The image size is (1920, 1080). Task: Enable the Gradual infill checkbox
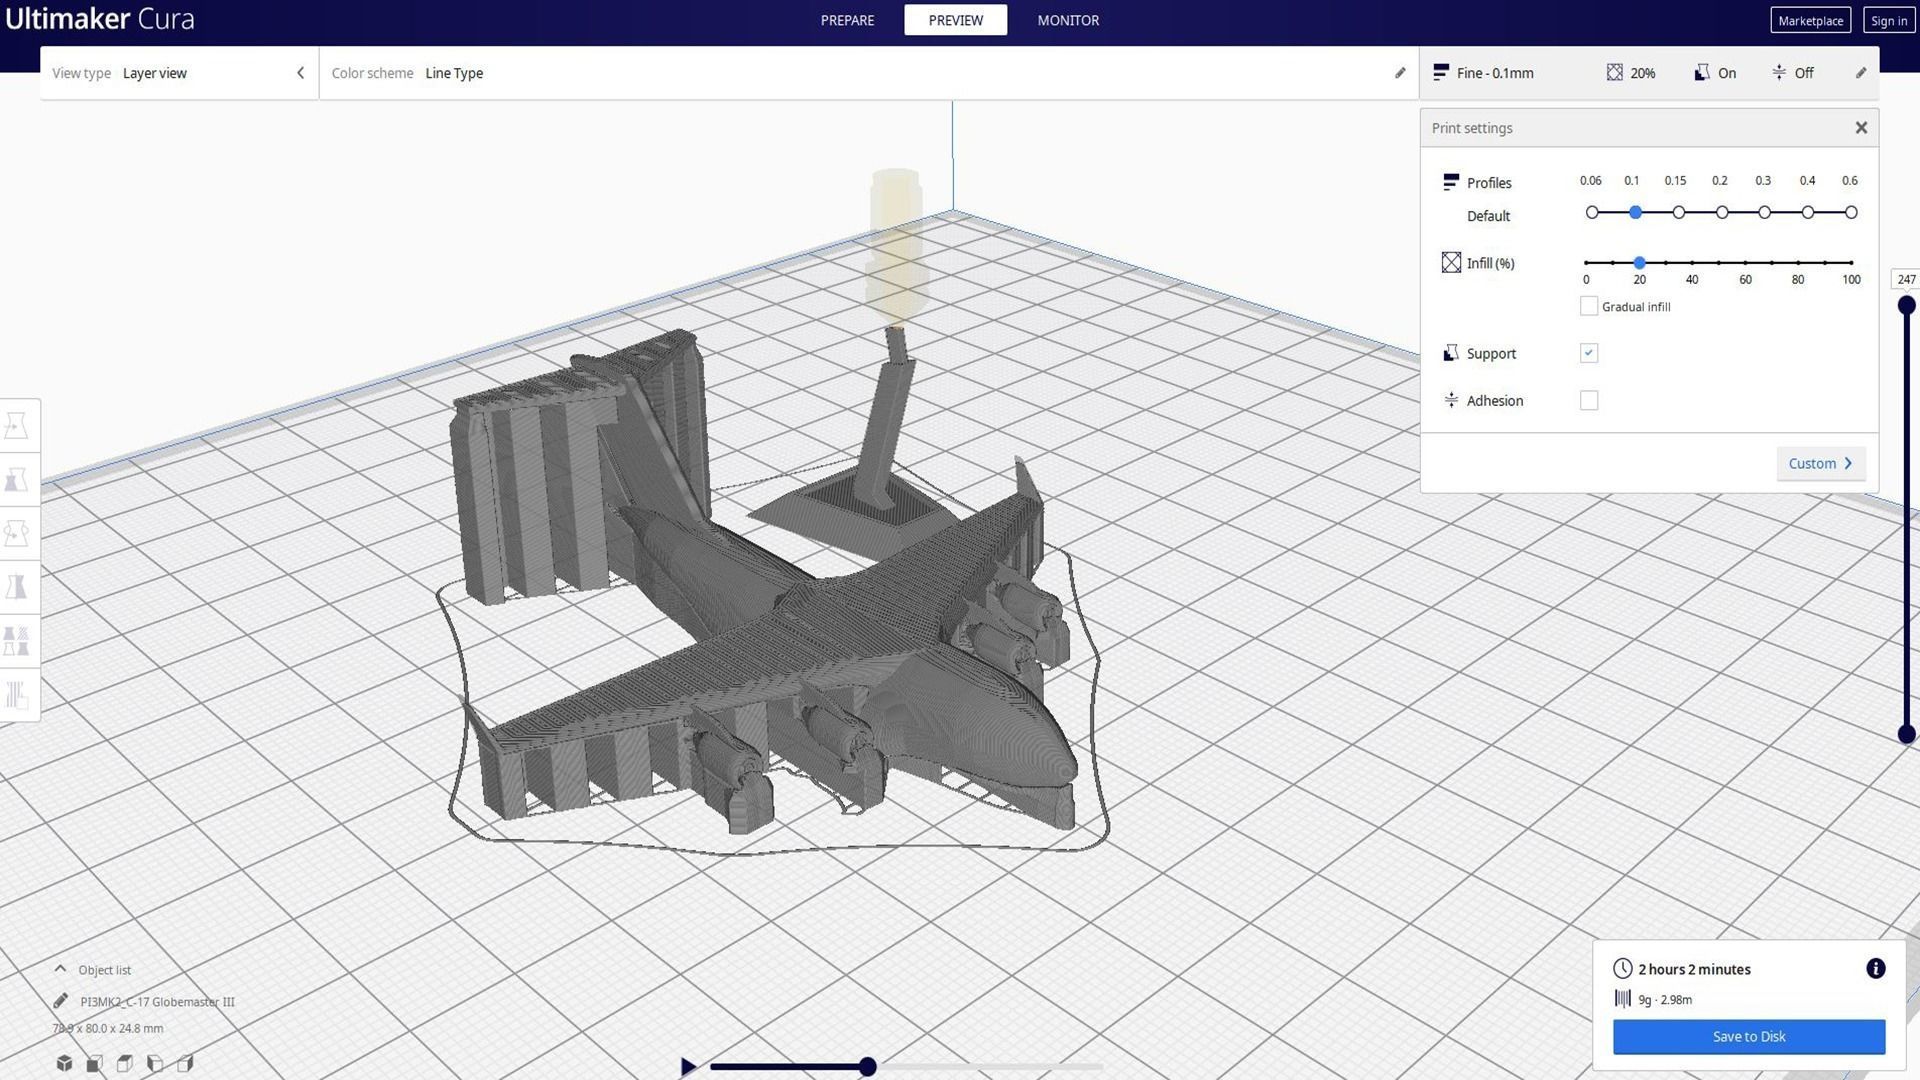[1589, 306]
